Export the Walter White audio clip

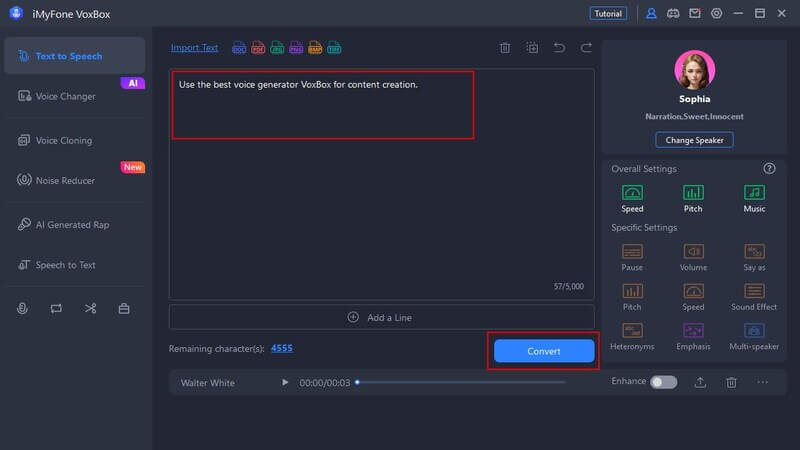700,382
